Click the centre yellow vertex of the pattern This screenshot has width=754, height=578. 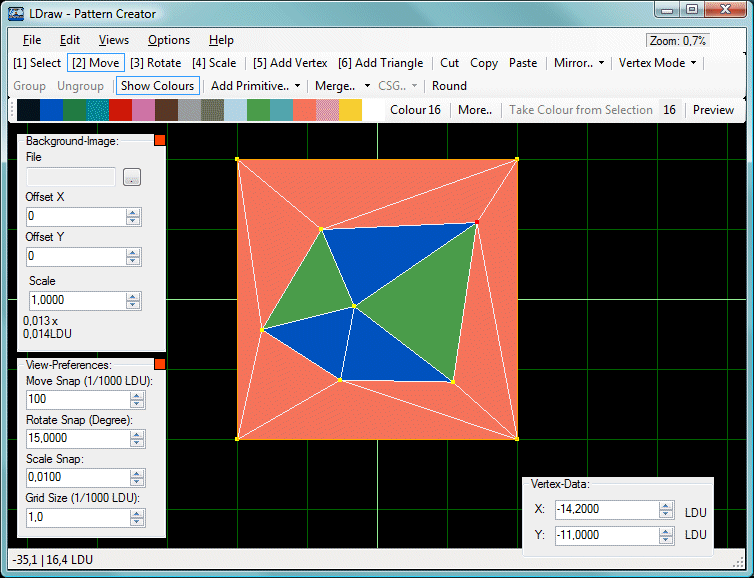pos(354,306)
